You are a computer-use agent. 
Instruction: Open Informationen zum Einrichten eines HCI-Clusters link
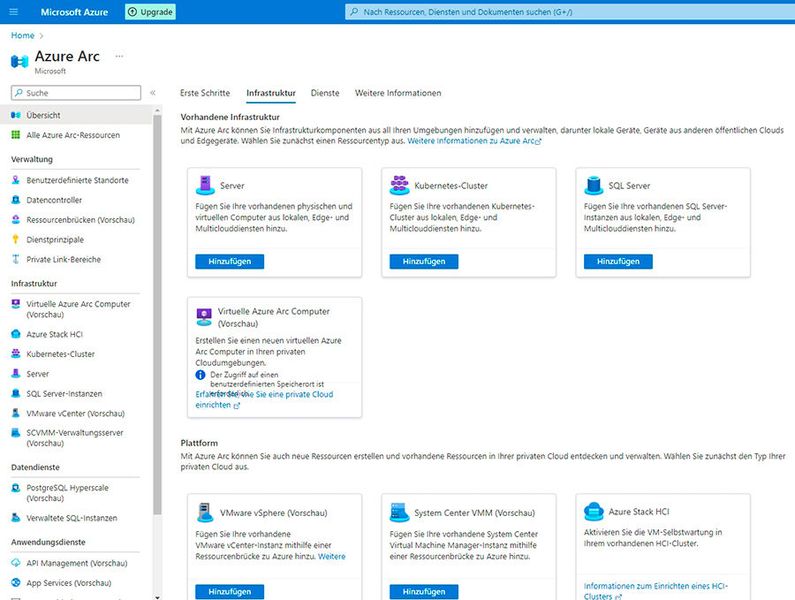[656, 591]
